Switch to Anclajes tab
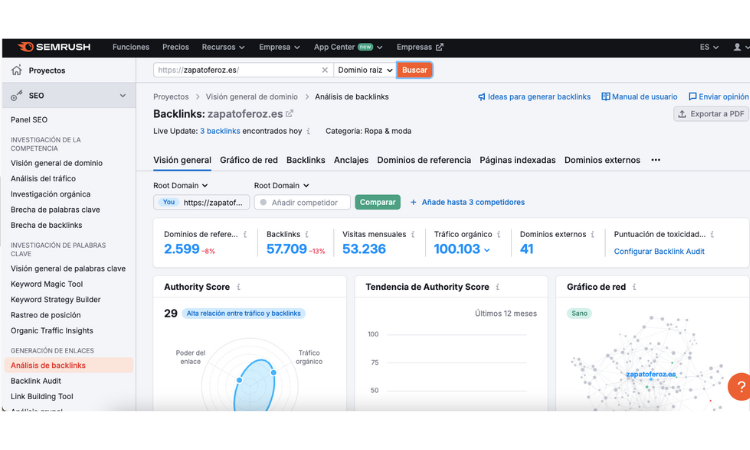 tap(351, 160)
